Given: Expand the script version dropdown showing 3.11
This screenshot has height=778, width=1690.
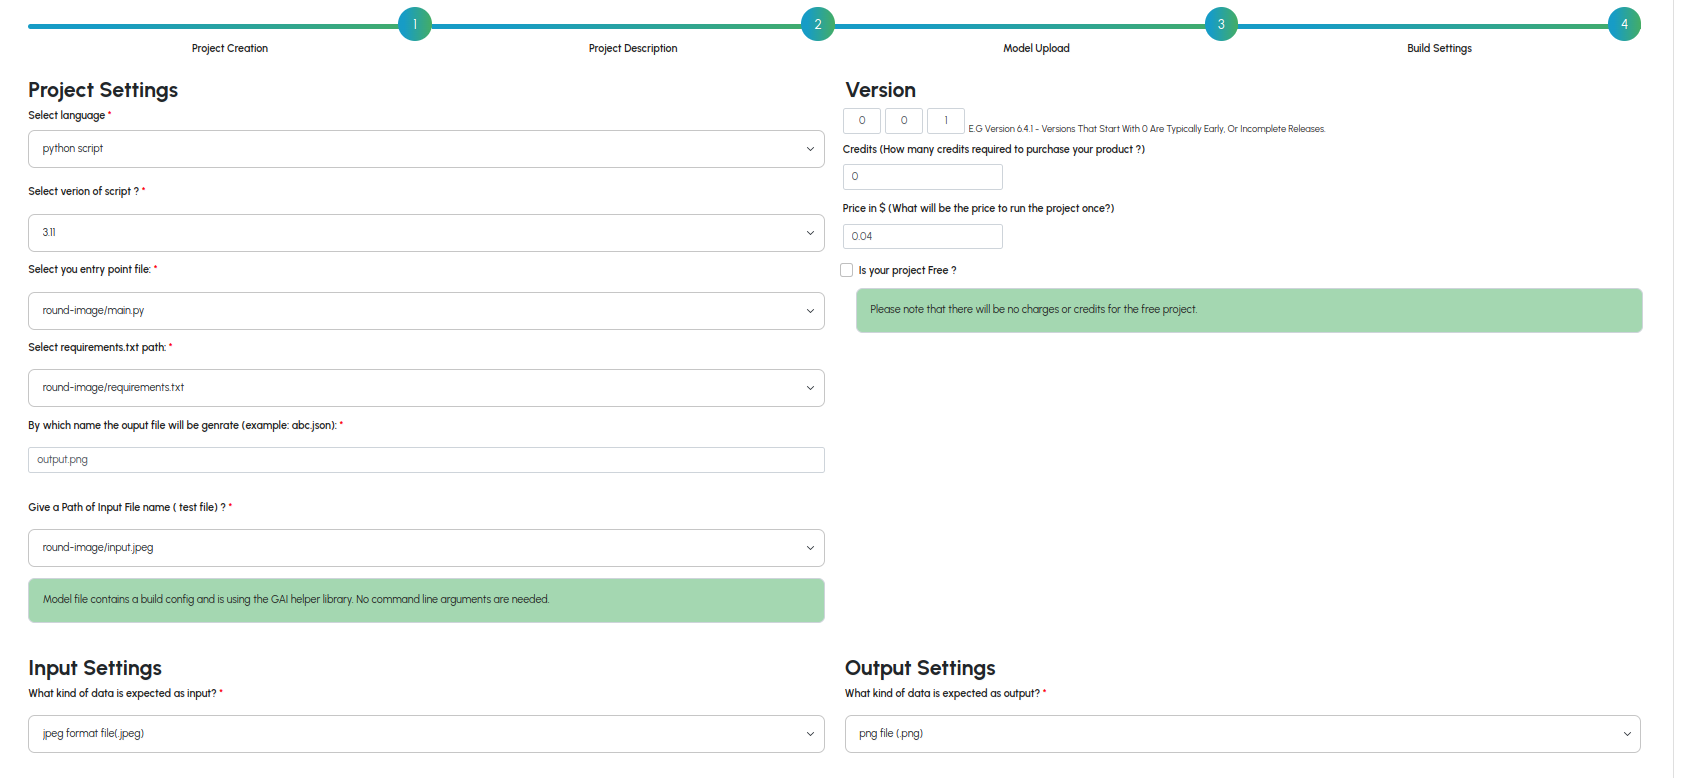Looking at the screenshot, I should (x=426, y=233).
